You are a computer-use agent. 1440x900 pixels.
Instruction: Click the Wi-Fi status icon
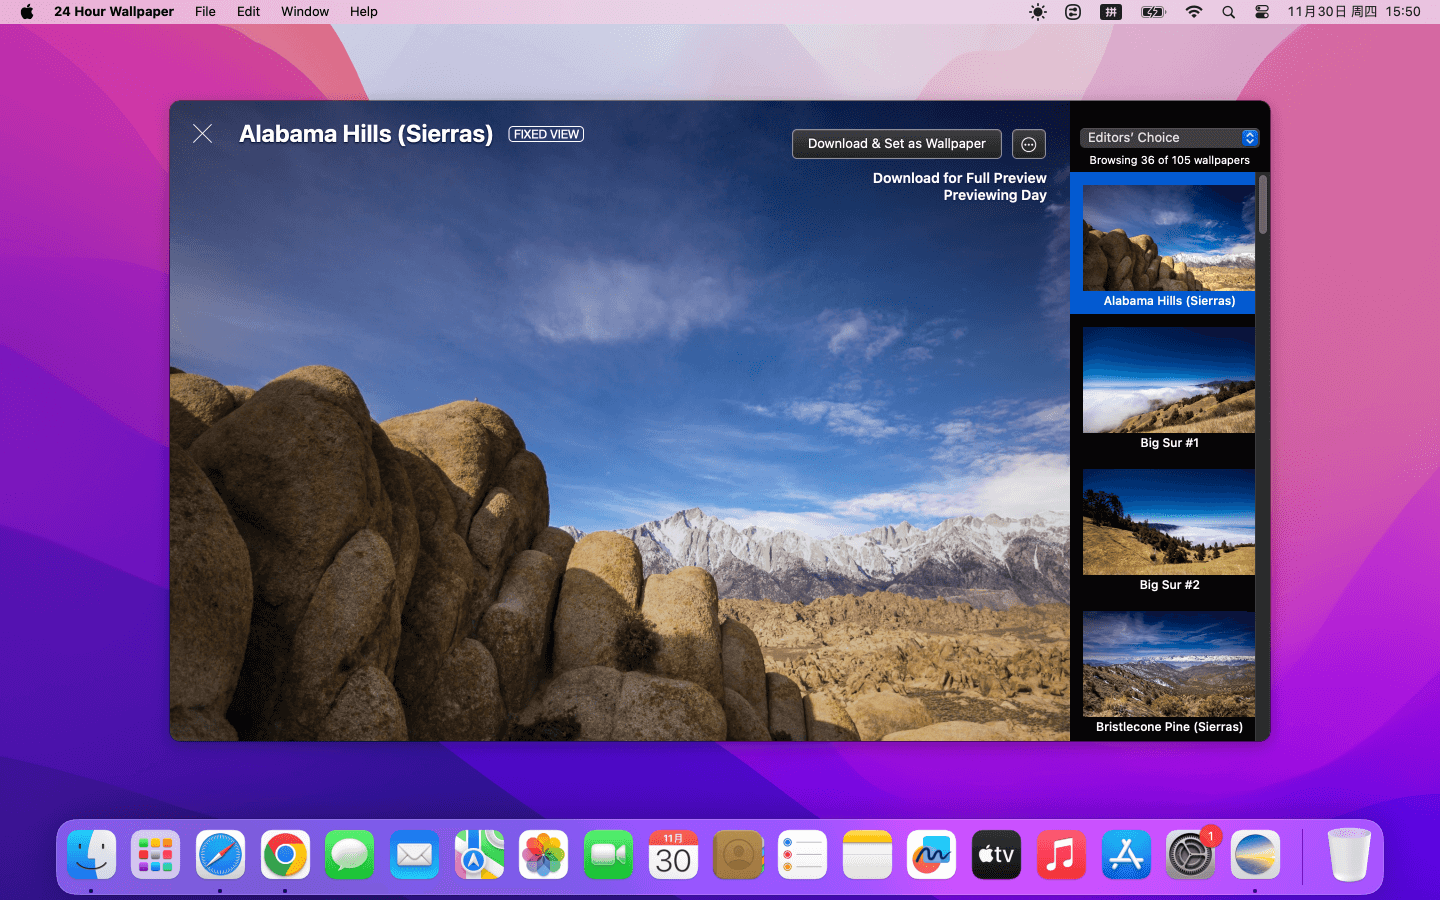point(1194,12)
